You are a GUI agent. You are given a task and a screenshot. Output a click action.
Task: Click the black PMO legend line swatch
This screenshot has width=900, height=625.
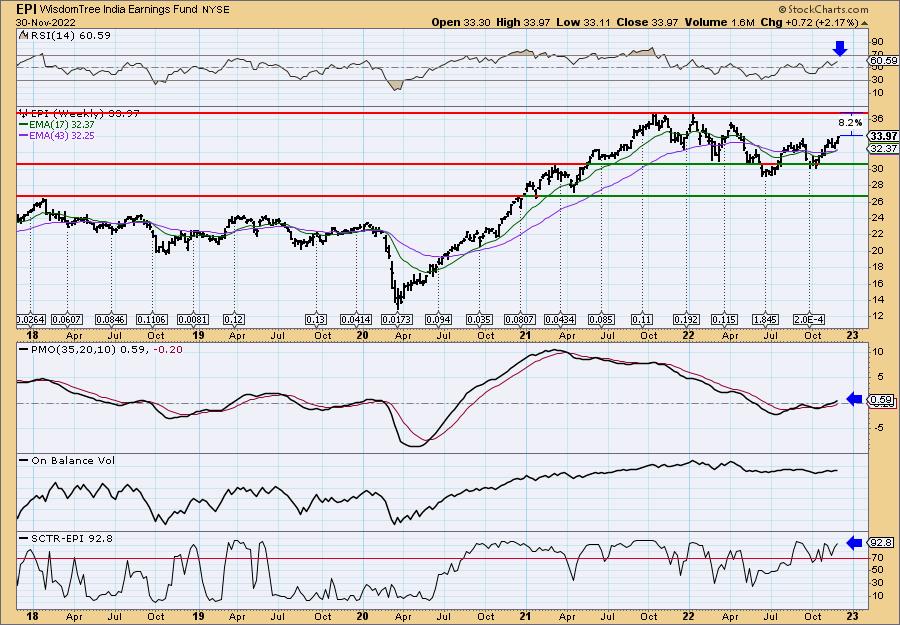[24, 349]
